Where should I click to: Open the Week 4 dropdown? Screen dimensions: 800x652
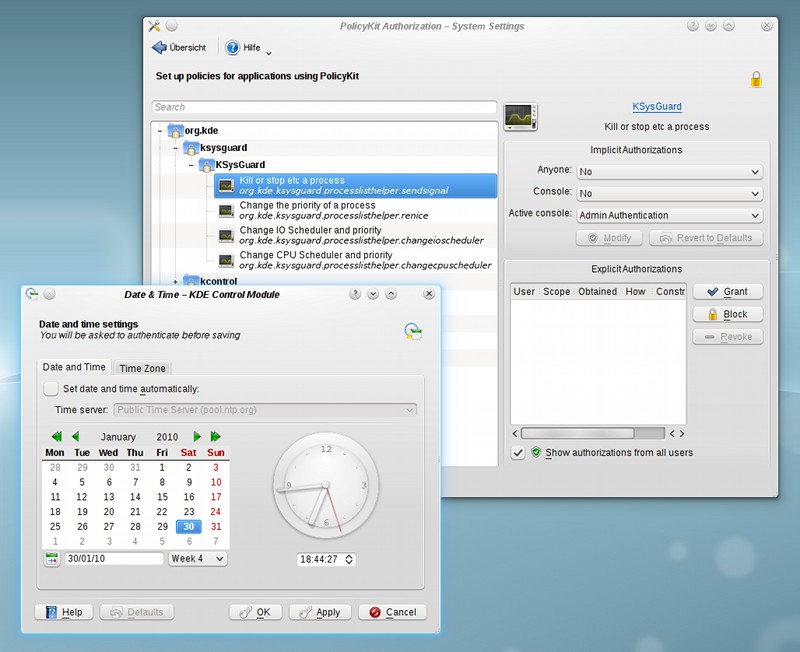(198, 559)
